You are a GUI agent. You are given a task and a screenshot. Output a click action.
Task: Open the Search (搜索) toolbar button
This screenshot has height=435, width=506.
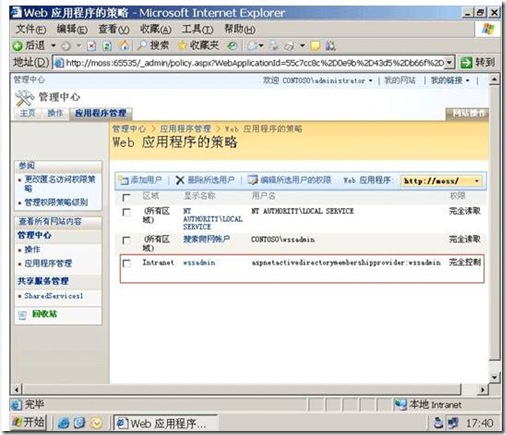[x=154, y=45]
